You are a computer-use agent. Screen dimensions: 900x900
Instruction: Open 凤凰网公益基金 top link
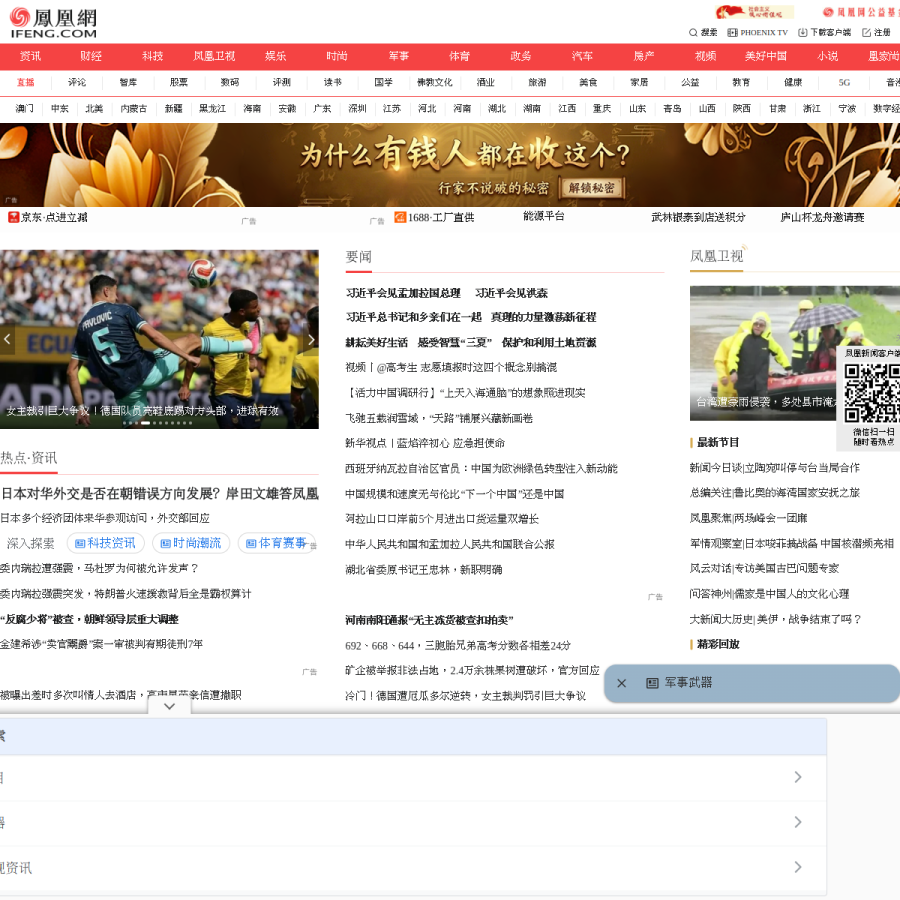point(860,12)
